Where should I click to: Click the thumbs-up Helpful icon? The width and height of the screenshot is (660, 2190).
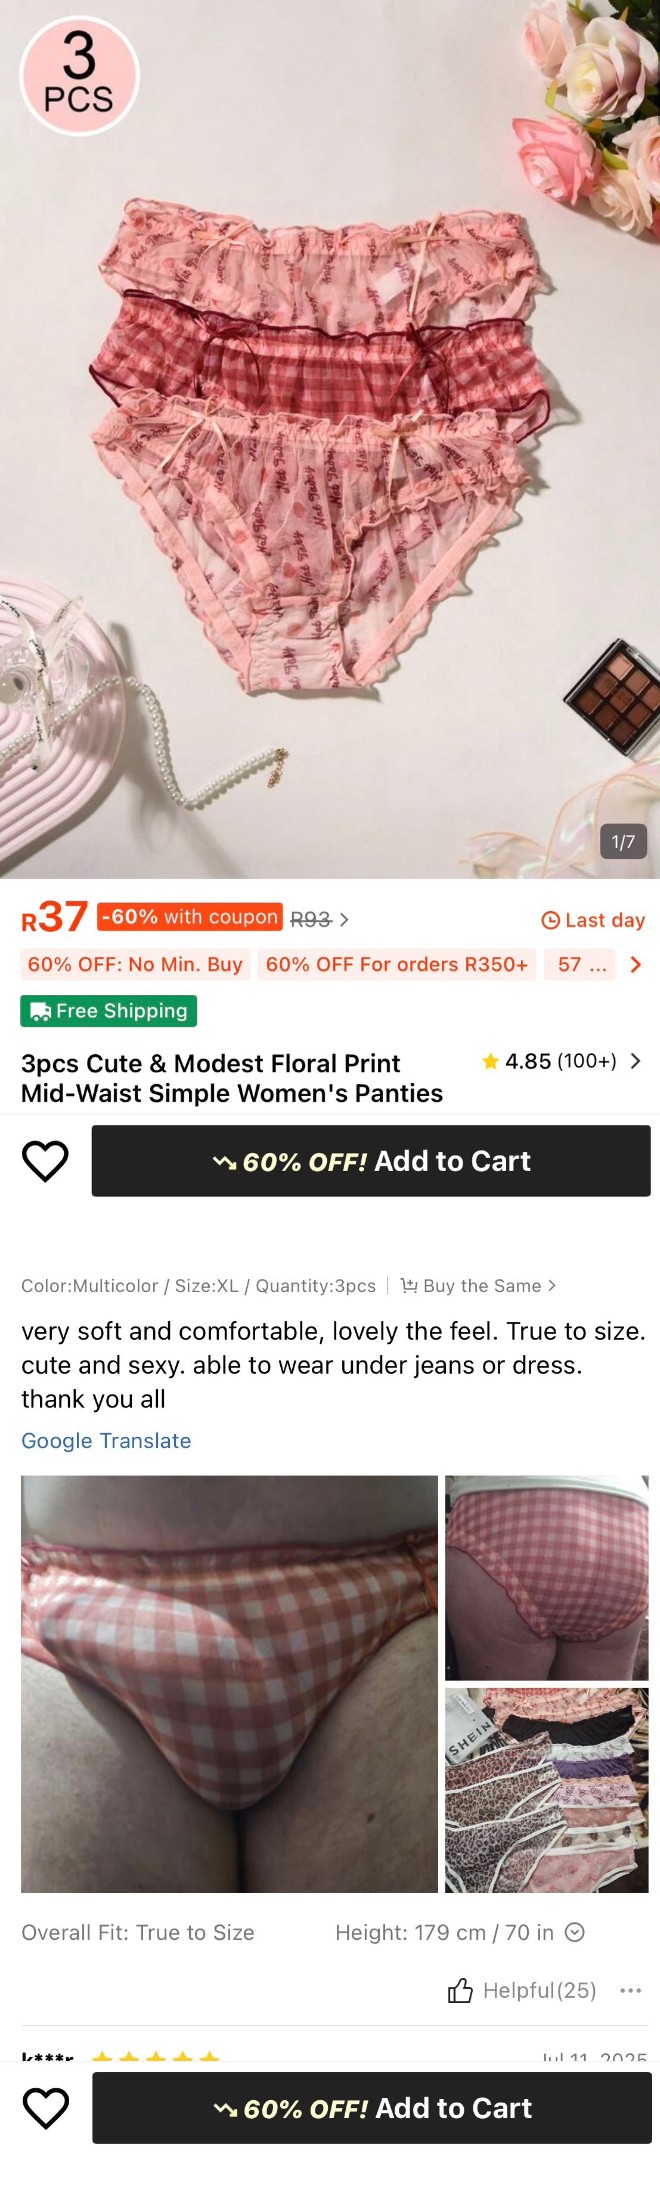tap(460, 1991)
